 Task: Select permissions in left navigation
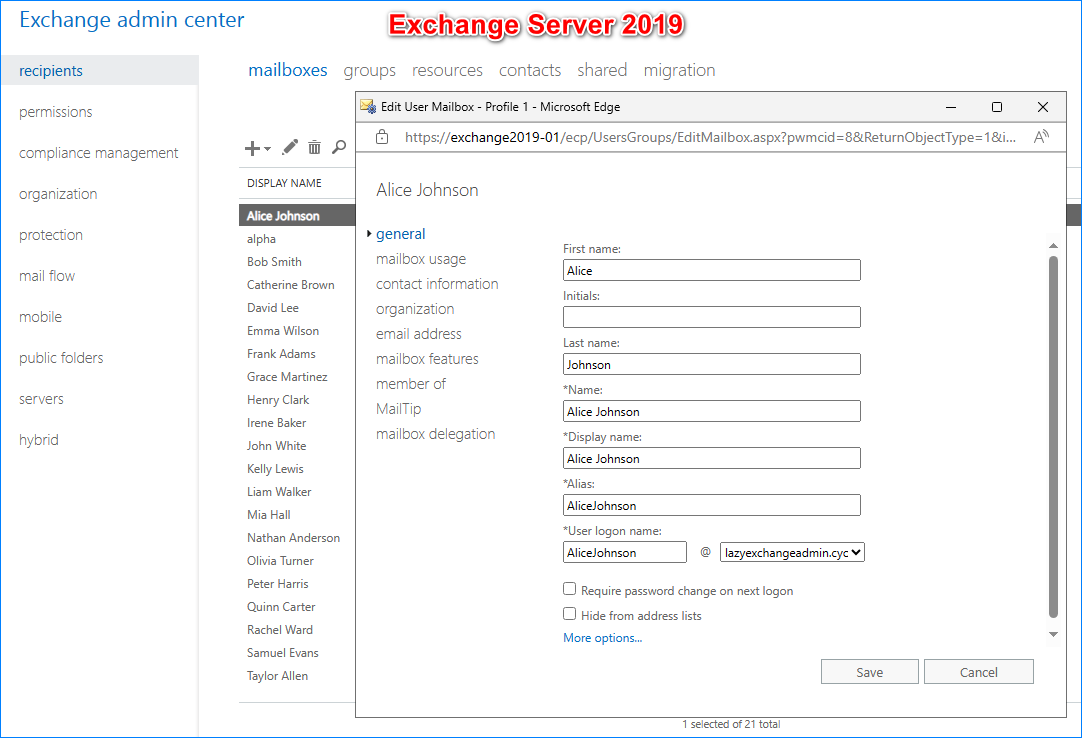56,112
